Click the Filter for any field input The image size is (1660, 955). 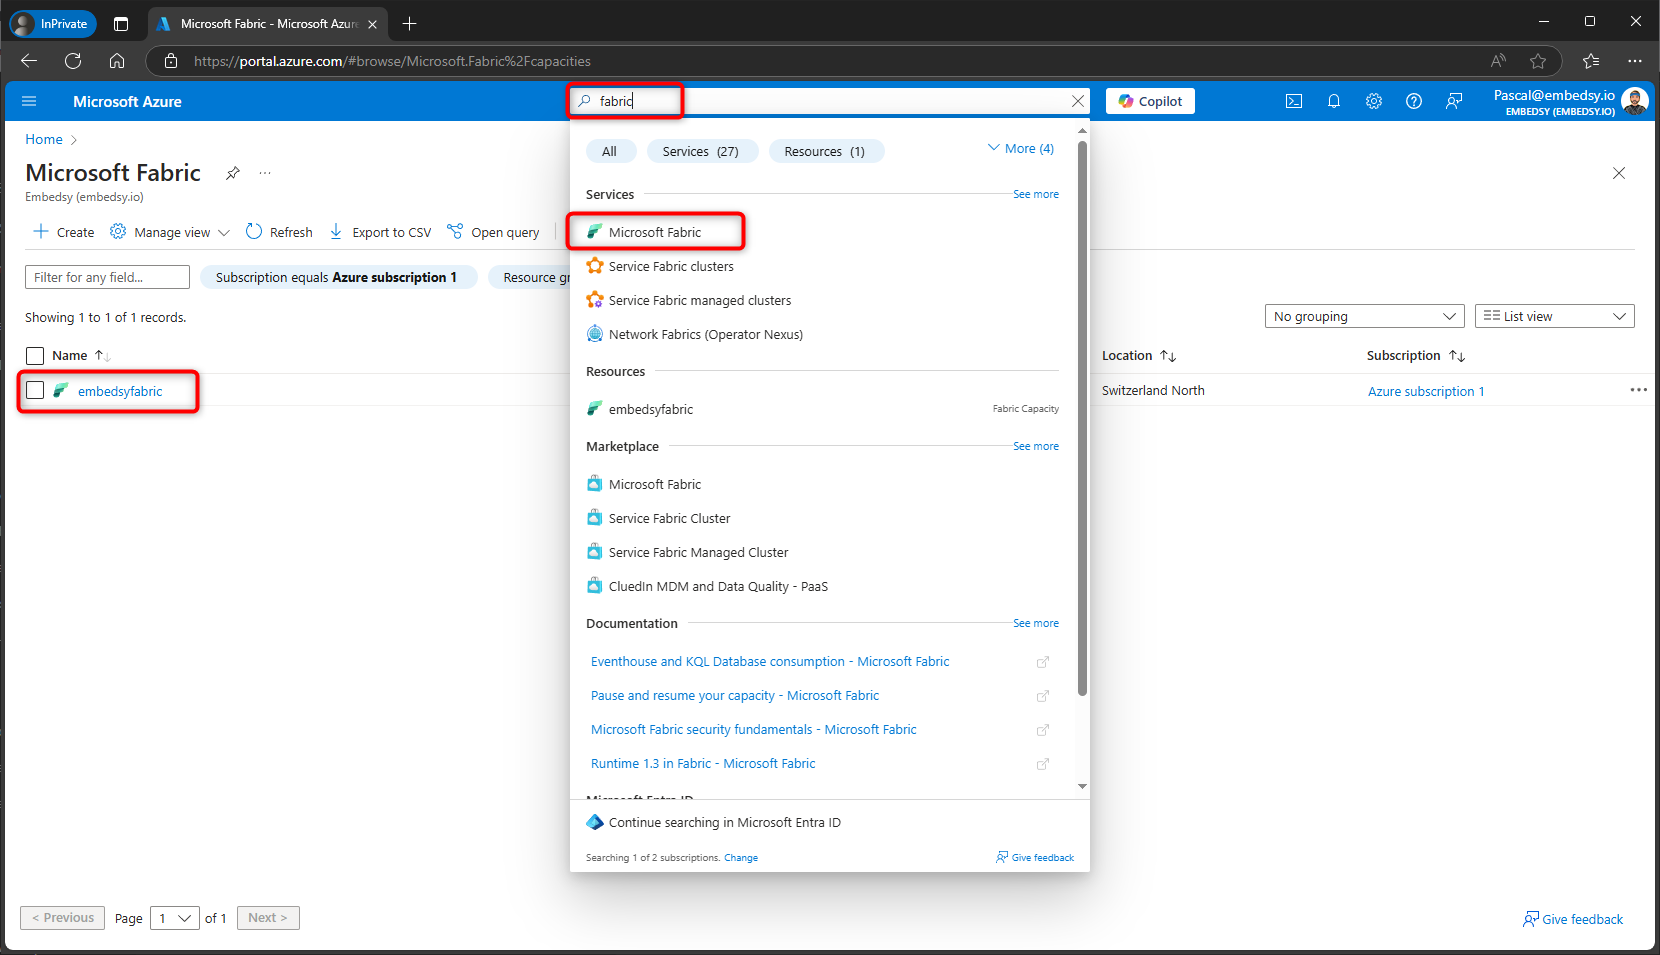107,277
